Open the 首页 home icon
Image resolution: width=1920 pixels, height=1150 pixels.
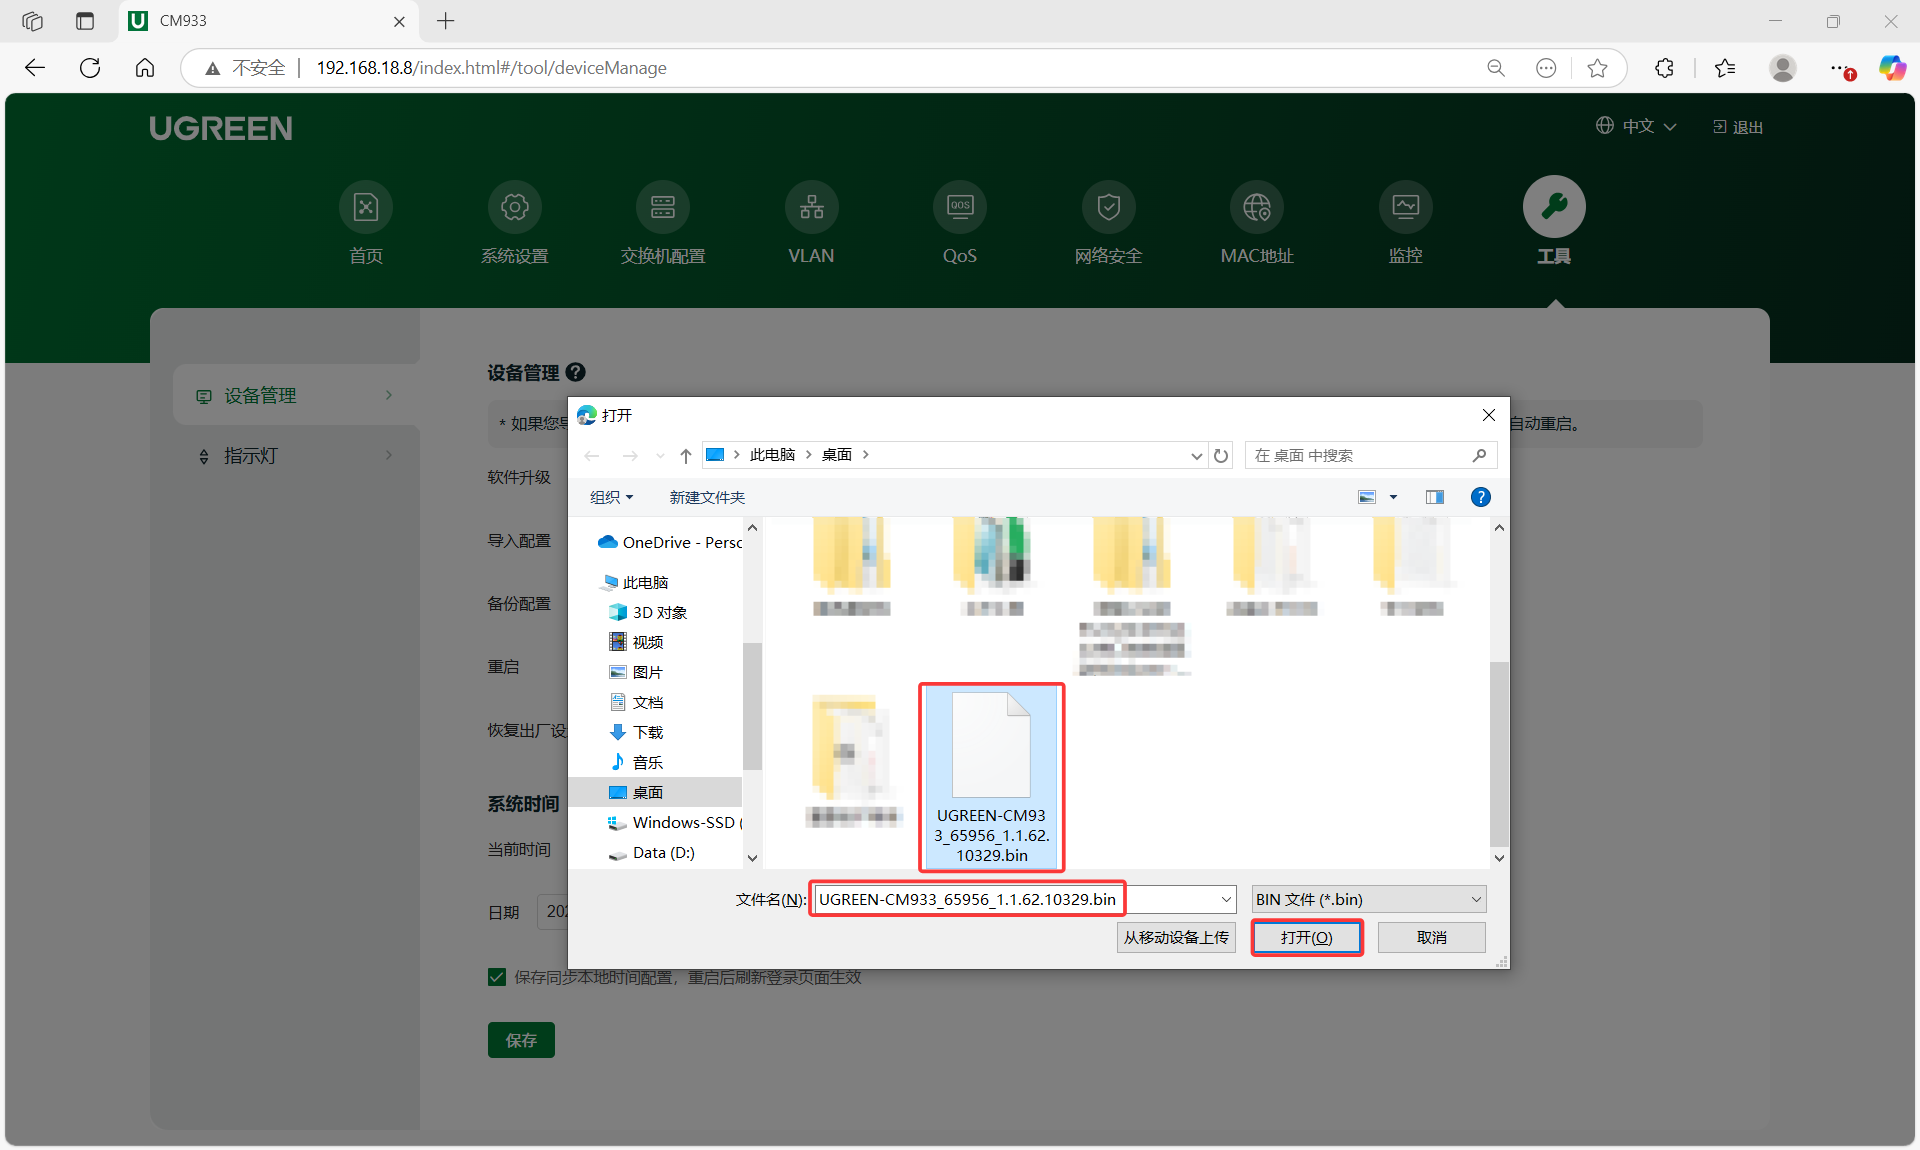pyautogui.click(x=366, y=207)
